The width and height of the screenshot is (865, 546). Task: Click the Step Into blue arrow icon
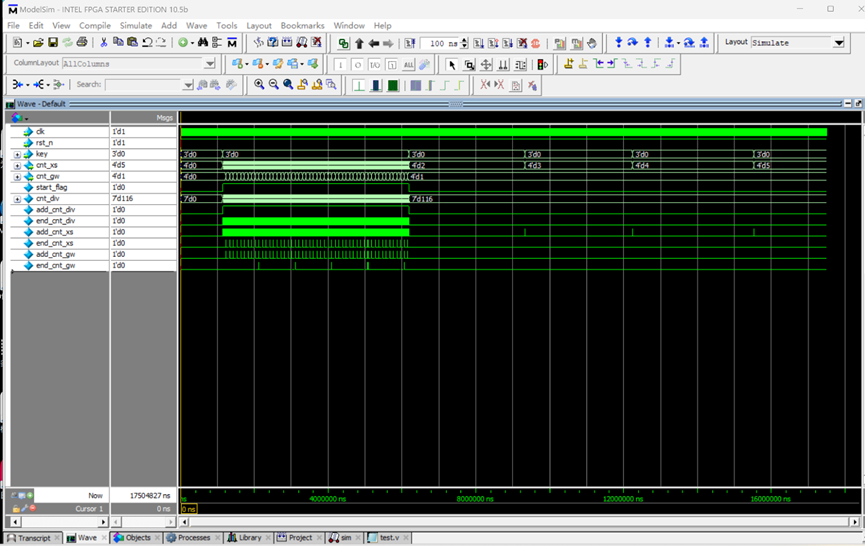[618, 42]
